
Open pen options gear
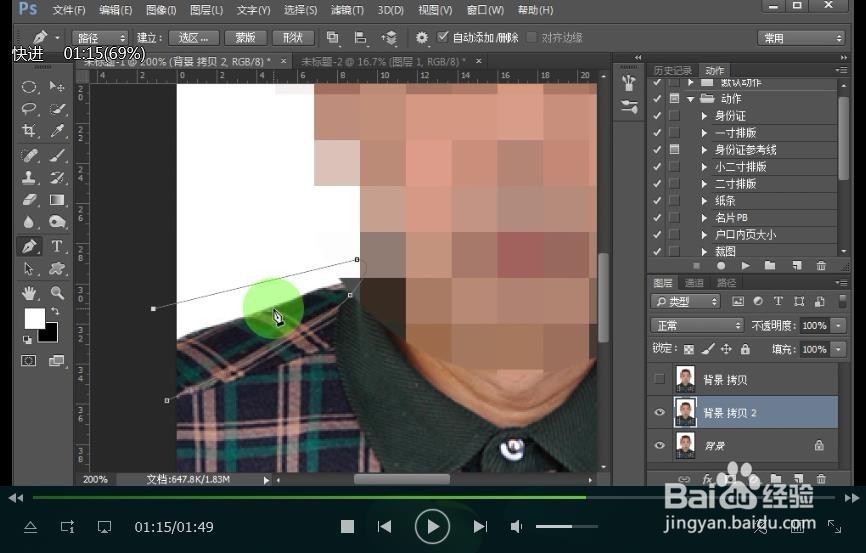(x=421, y=38)
